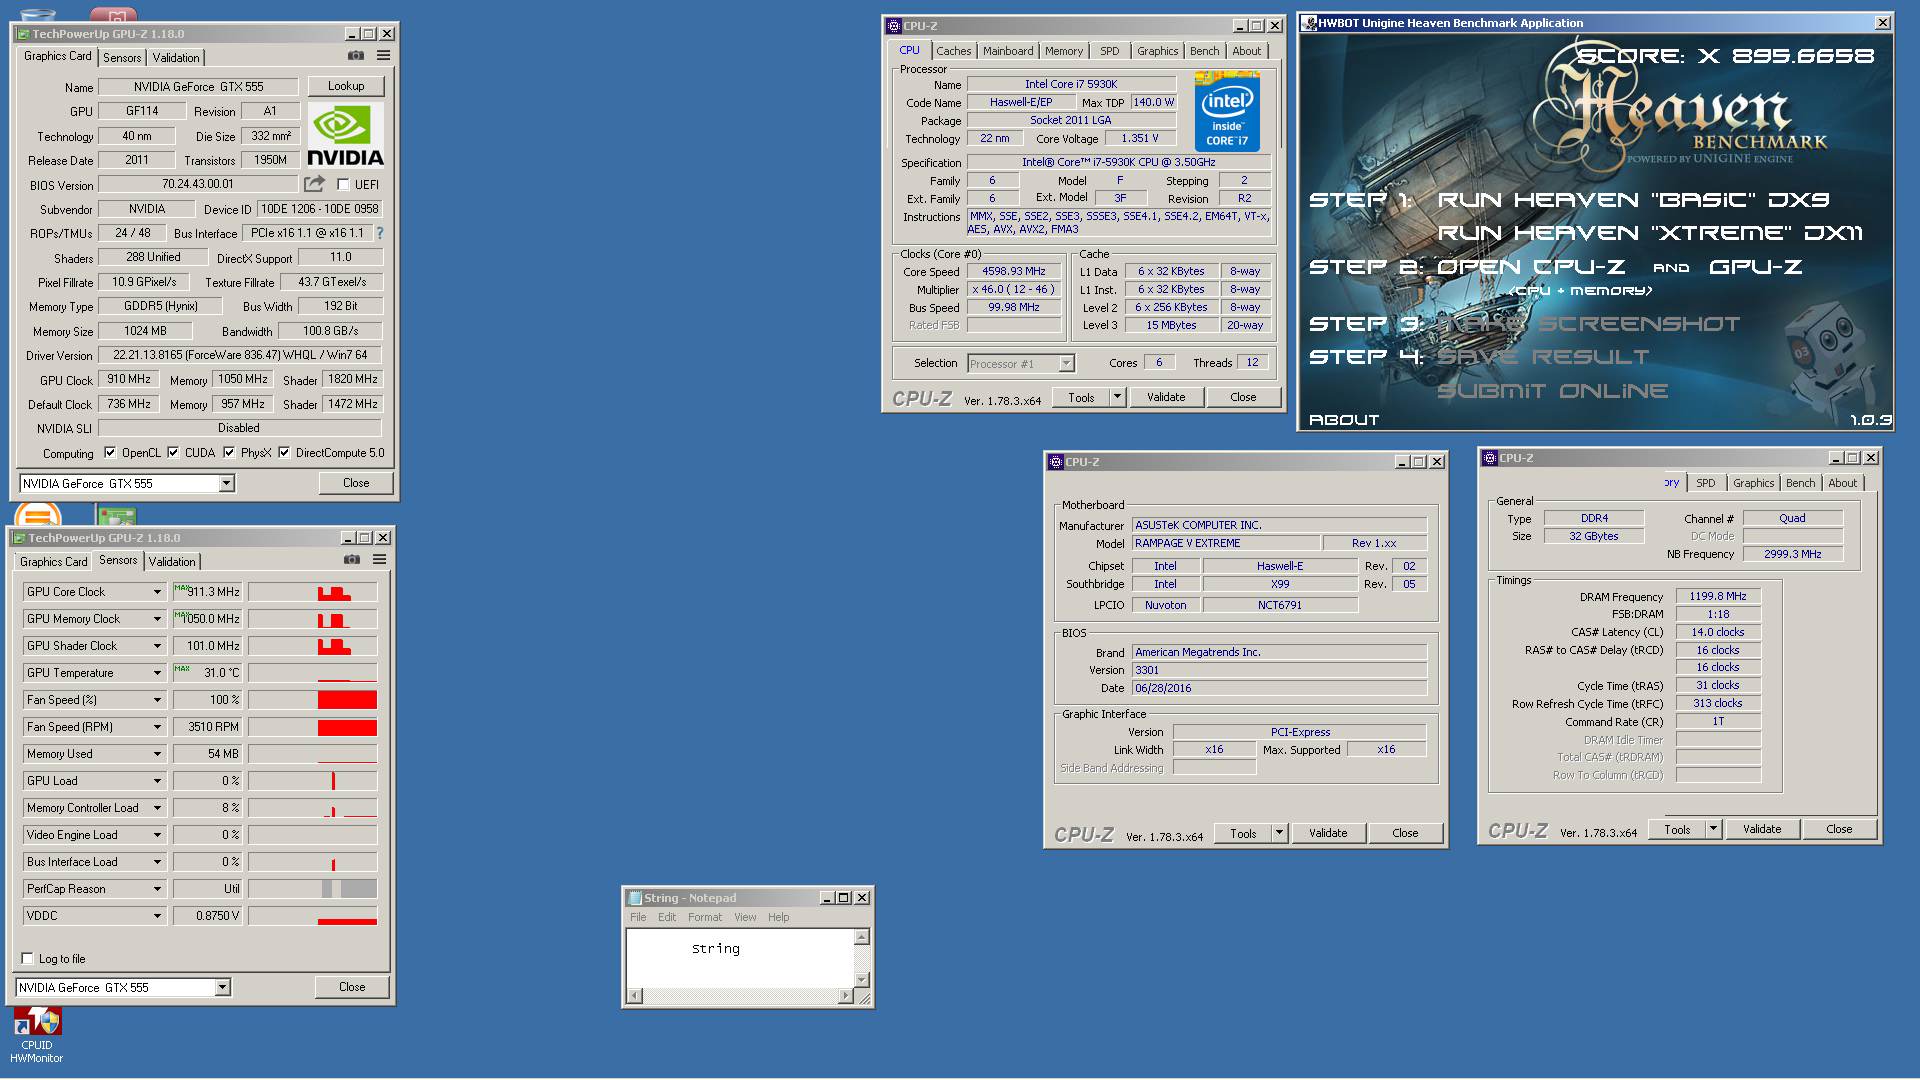Image resolution: width=1920 pixels, height=1080 pixels.
Task: Click ABOUT in the HWBOT Heaven window
Action: [x=1343, y=420]
